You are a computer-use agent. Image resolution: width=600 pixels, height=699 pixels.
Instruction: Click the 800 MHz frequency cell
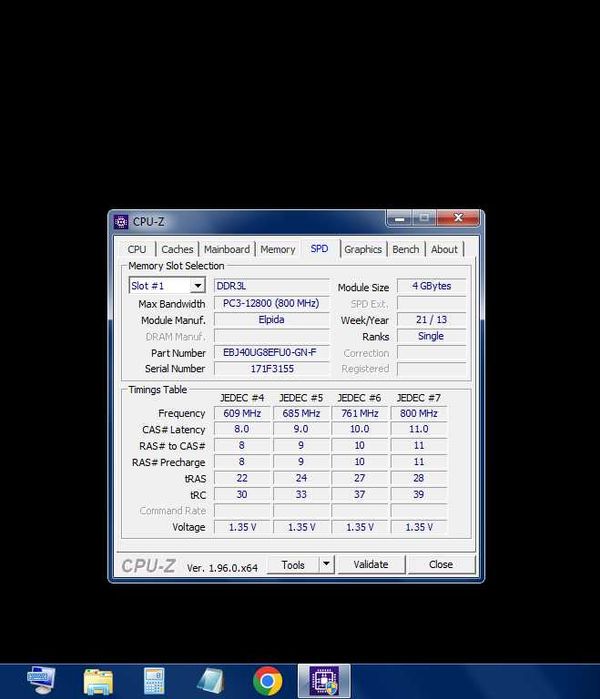click(x=419, y=413)
